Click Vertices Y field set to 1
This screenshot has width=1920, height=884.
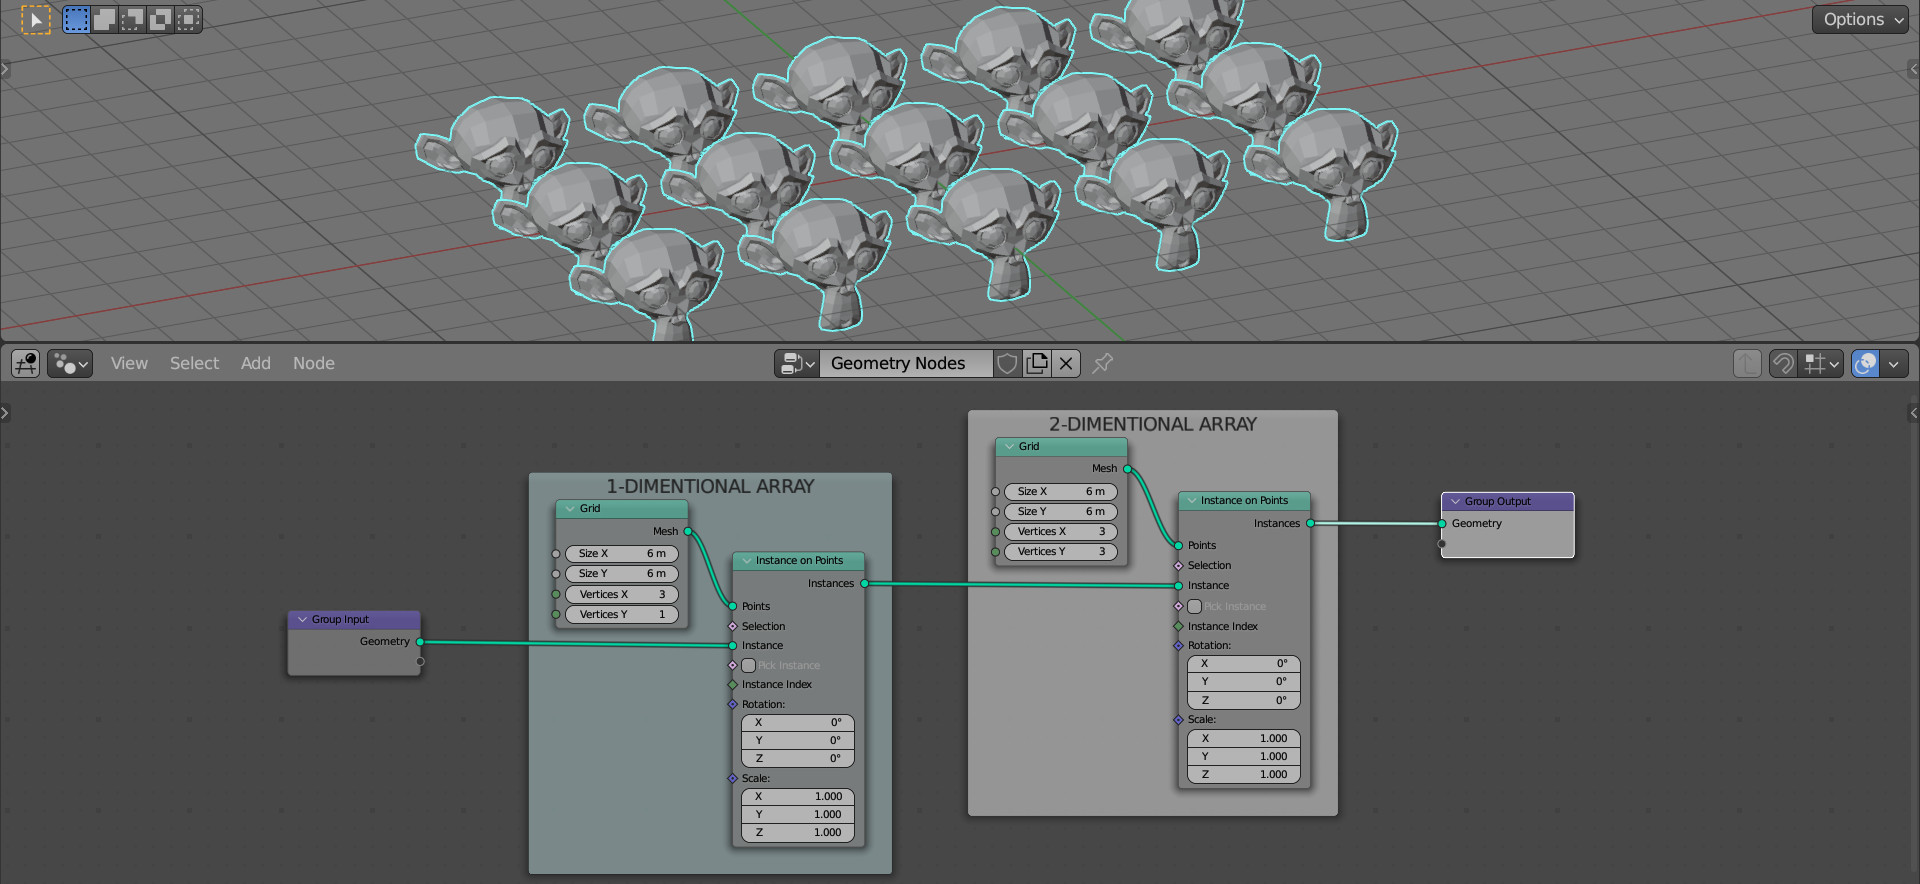[x=621, y=615]
